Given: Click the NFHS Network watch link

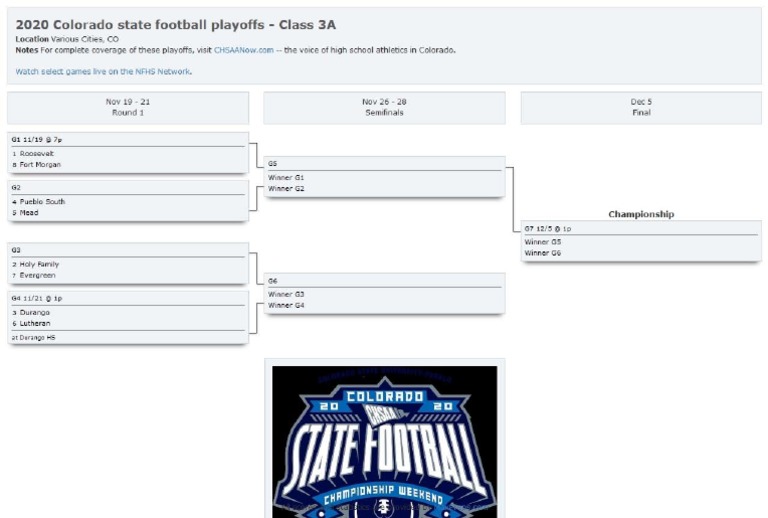Looking at the screenshot, I should point(103,72).
